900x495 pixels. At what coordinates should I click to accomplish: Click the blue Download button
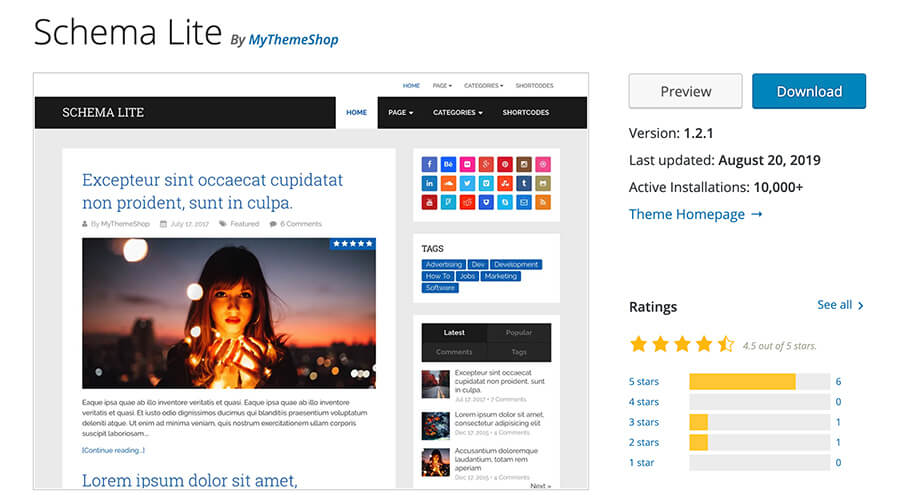tap(809, 91)
